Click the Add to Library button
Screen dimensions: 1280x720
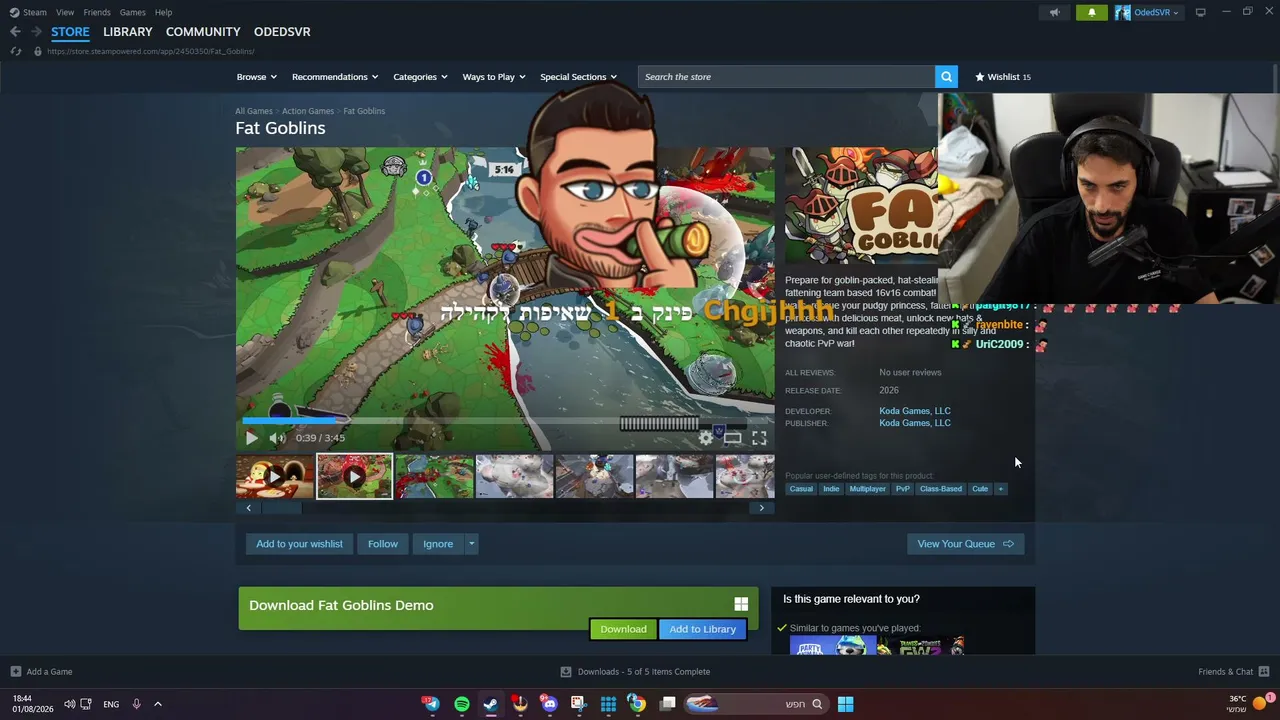point(702,629)
